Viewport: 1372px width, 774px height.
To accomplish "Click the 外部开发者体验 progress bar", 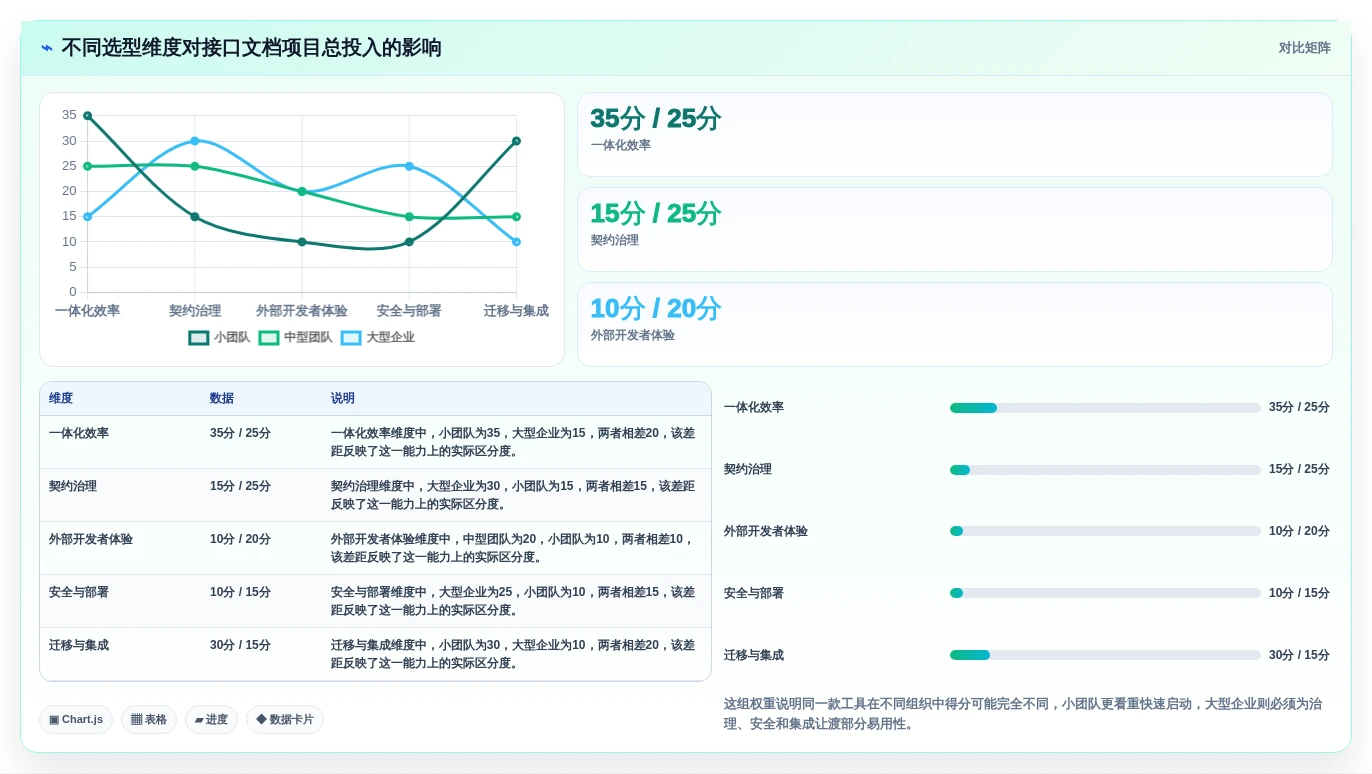I will point(1105,532).
